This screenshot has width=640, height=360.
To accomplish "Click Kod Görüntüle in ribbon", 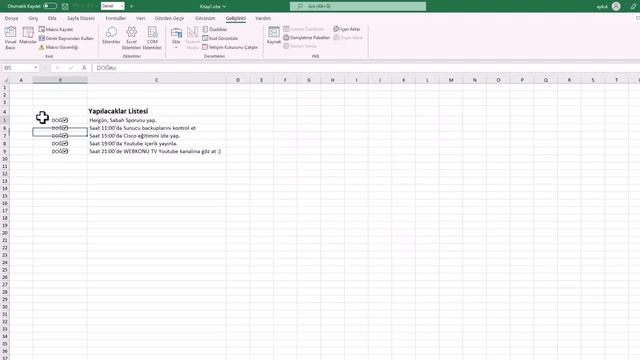I will [220, 38].
